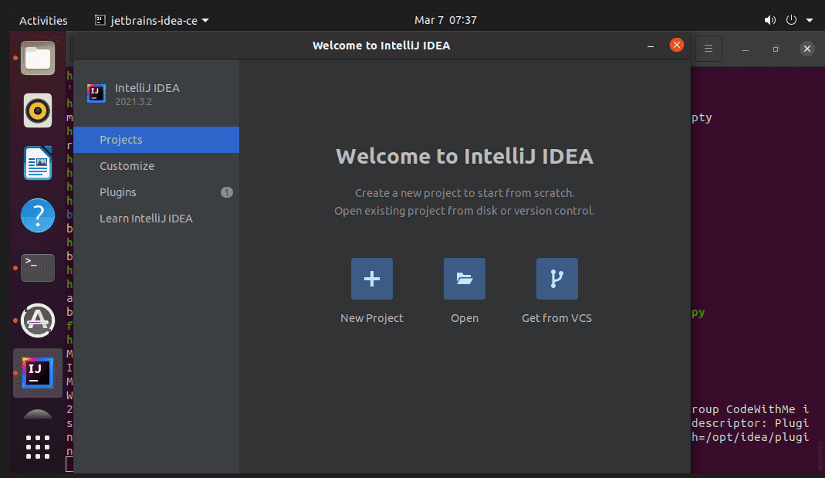This screenshot has height=478, width=825.
Task: Click the Get from VCS label
Action: click(557, 318)
